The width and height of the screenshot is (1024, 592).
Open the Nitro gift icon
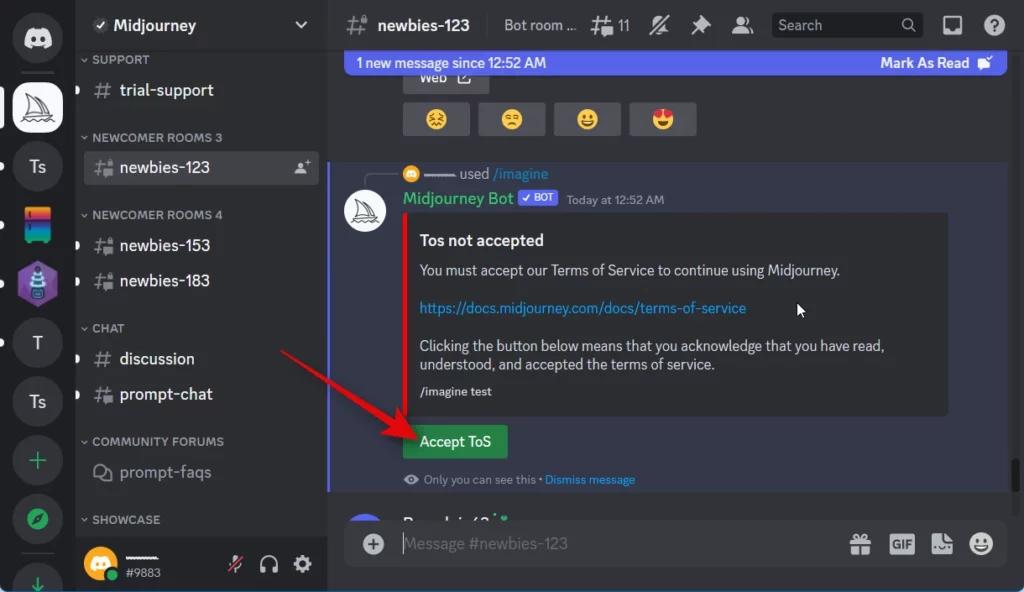coord(860,544)
